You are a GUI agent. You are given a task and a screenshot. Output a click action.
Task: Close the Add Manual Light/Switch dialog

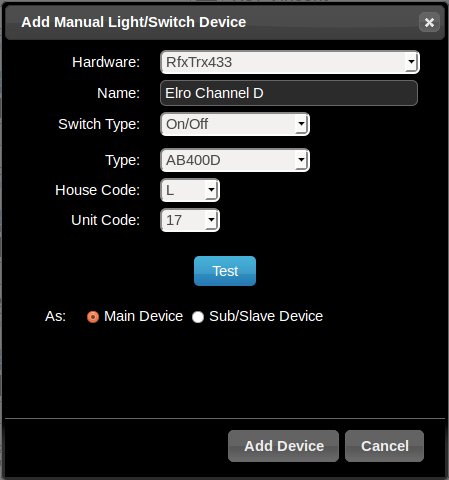429,22
